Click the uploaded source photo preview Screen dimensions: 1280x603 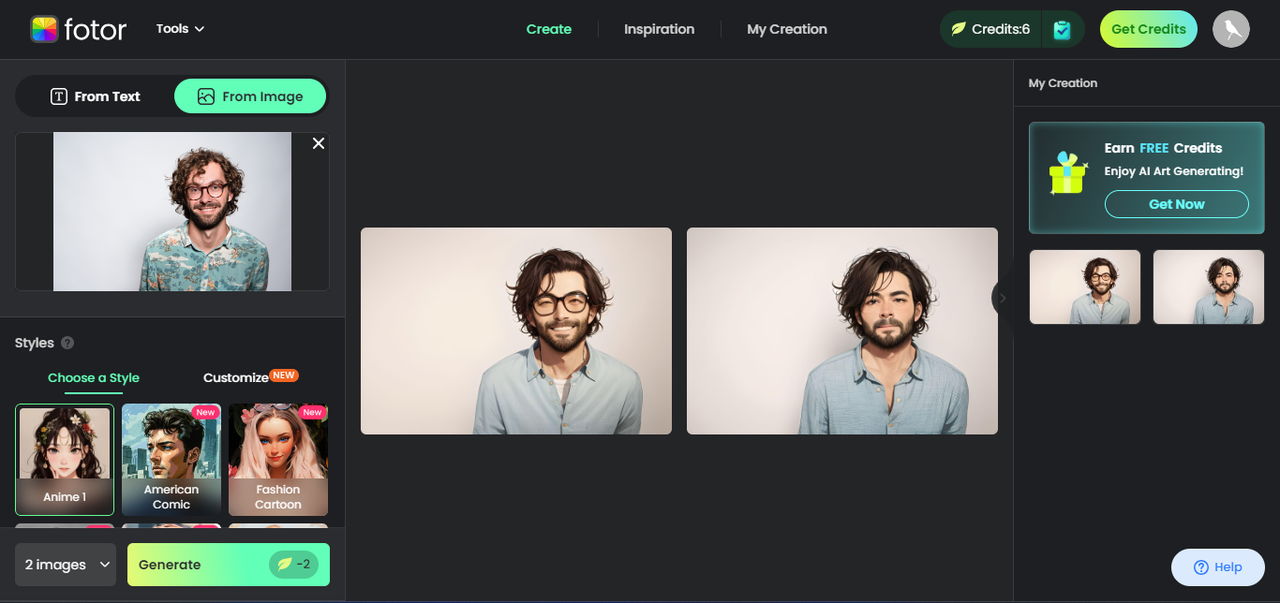point(172,212)
